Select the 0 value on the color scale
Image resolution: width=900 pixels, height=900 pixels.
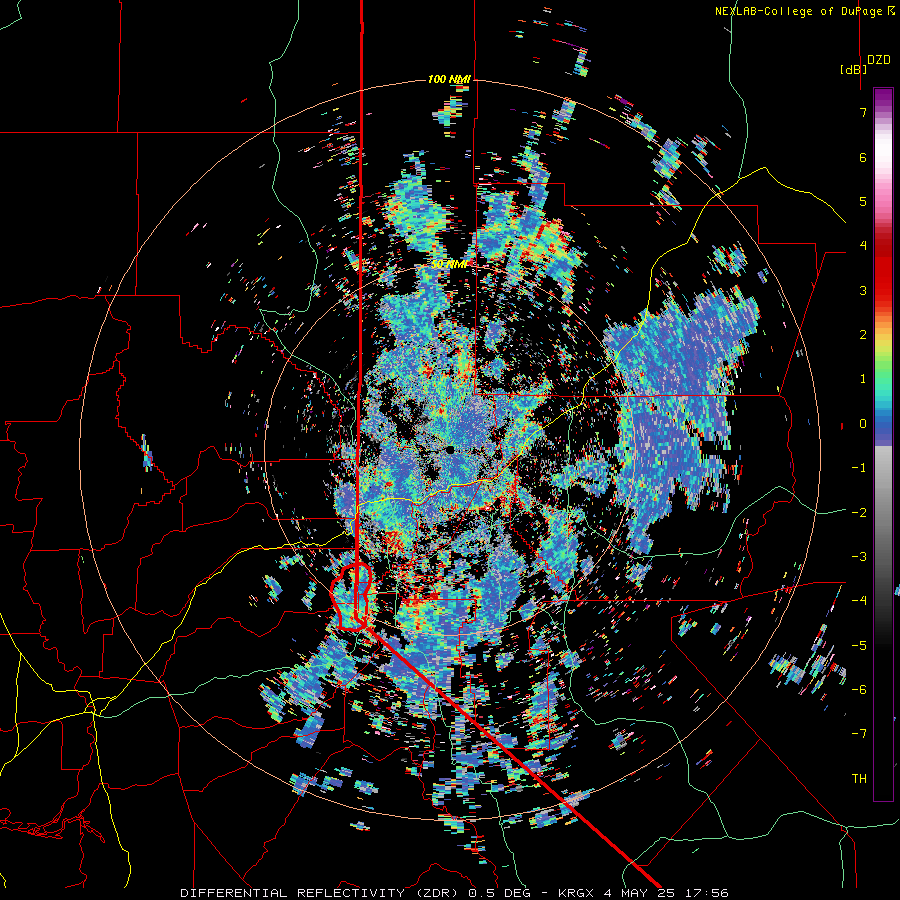tap(863, 424)
